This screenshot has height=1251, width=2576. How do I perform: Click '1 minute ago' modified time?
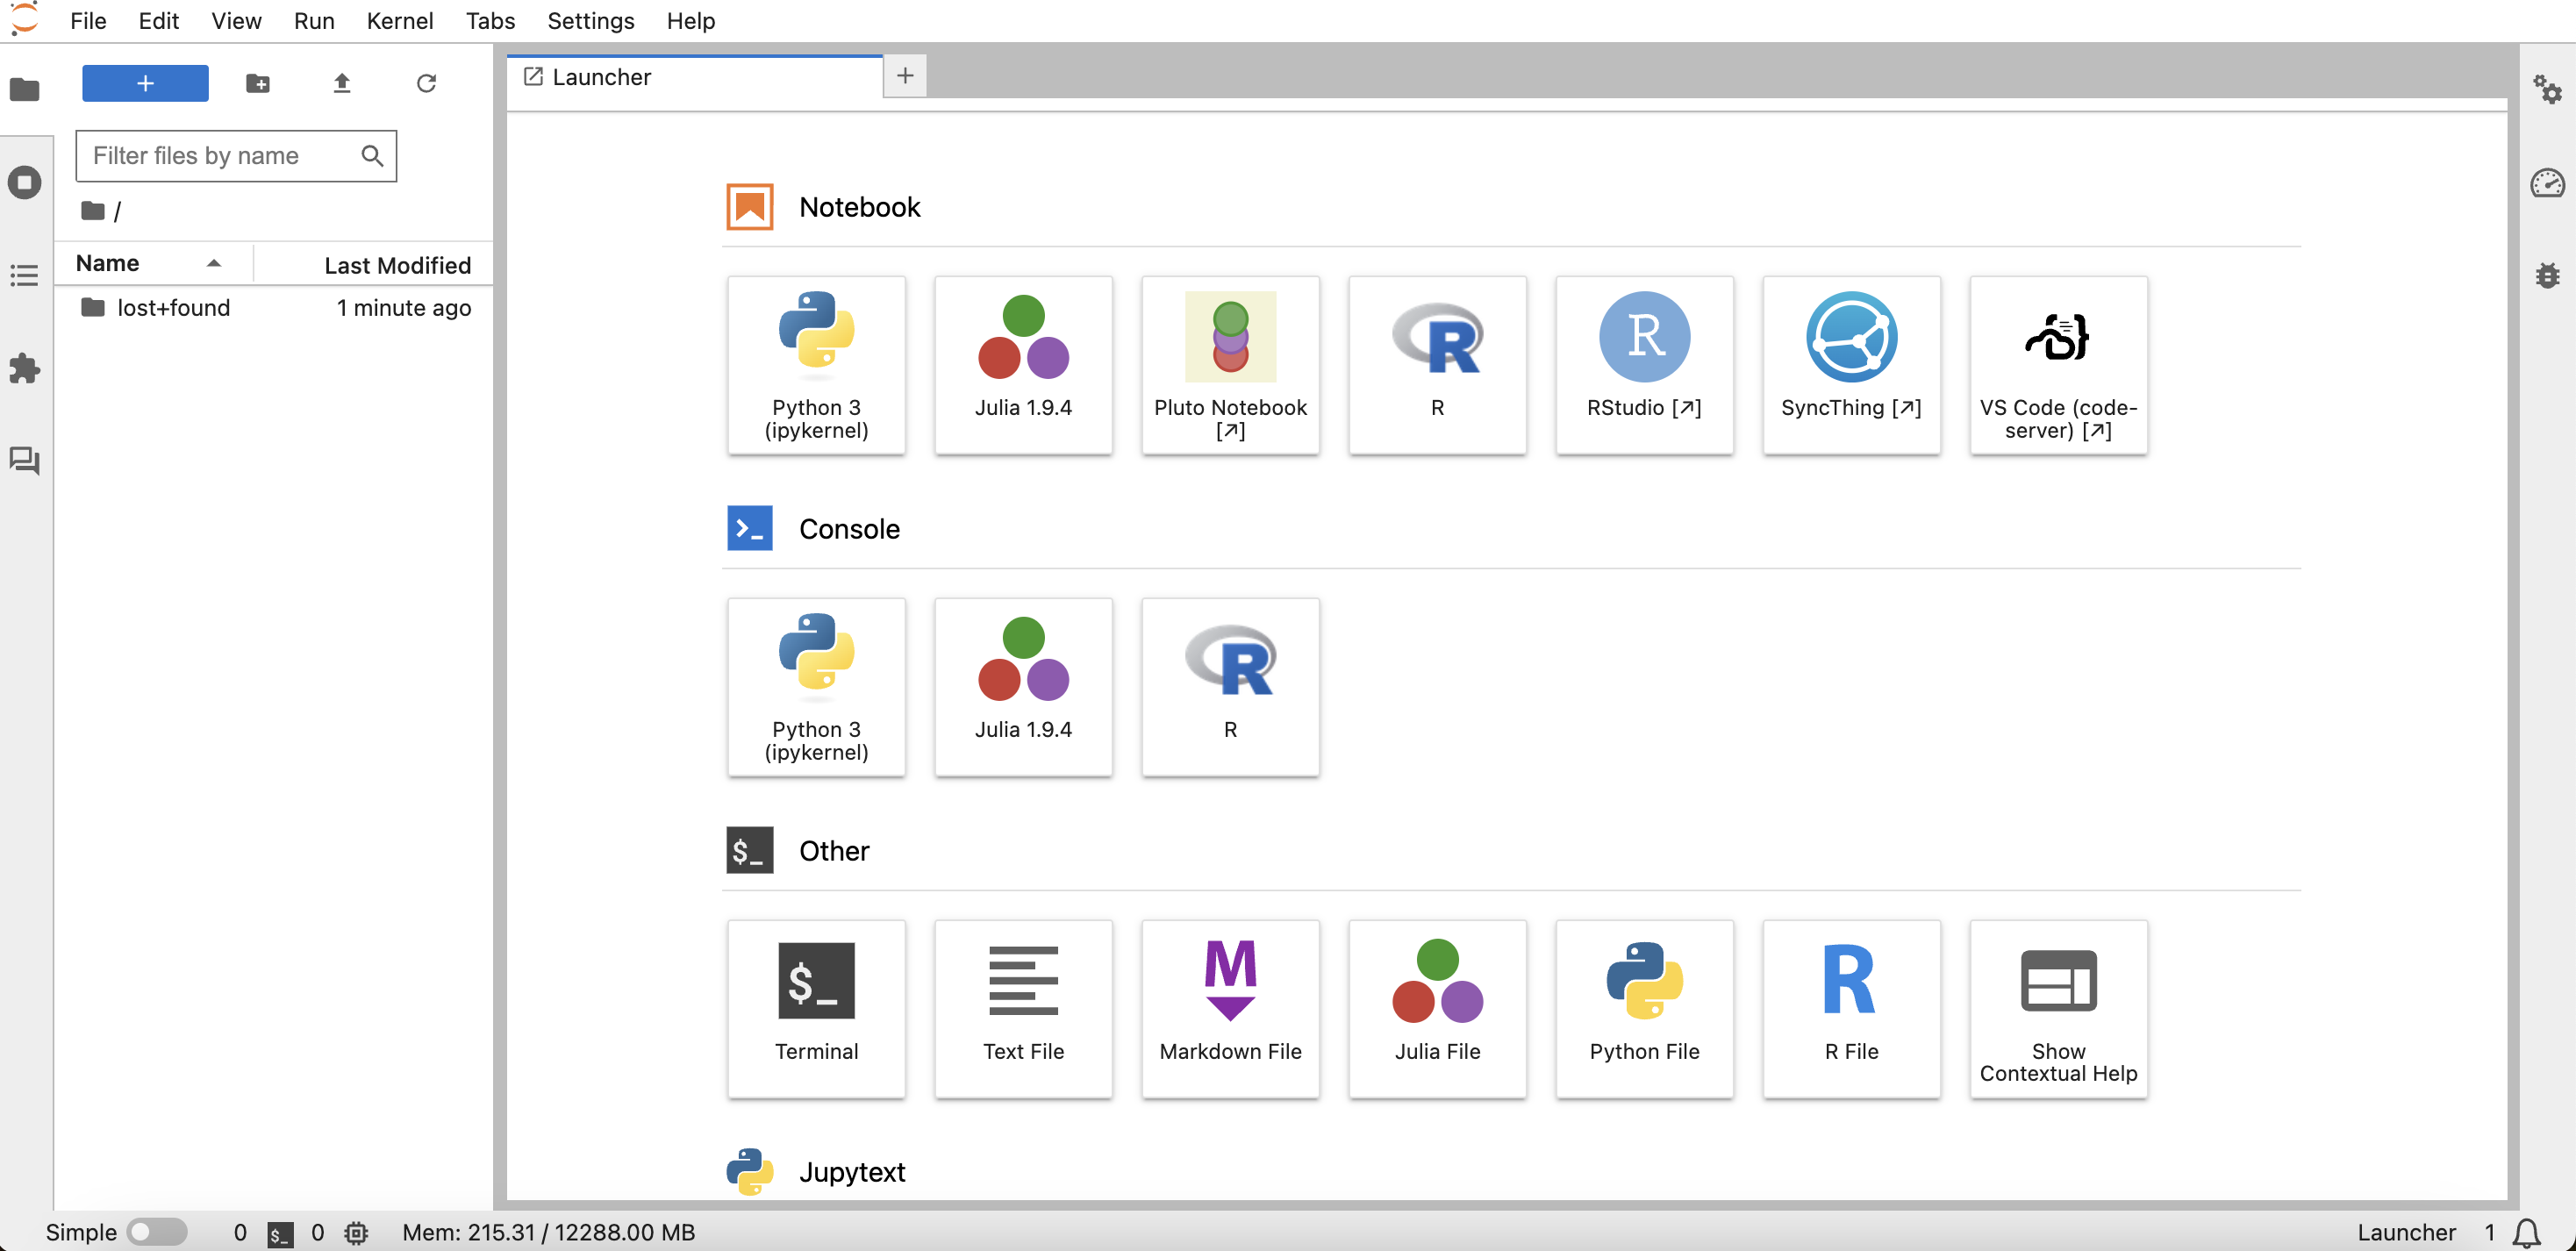point(404,308)
